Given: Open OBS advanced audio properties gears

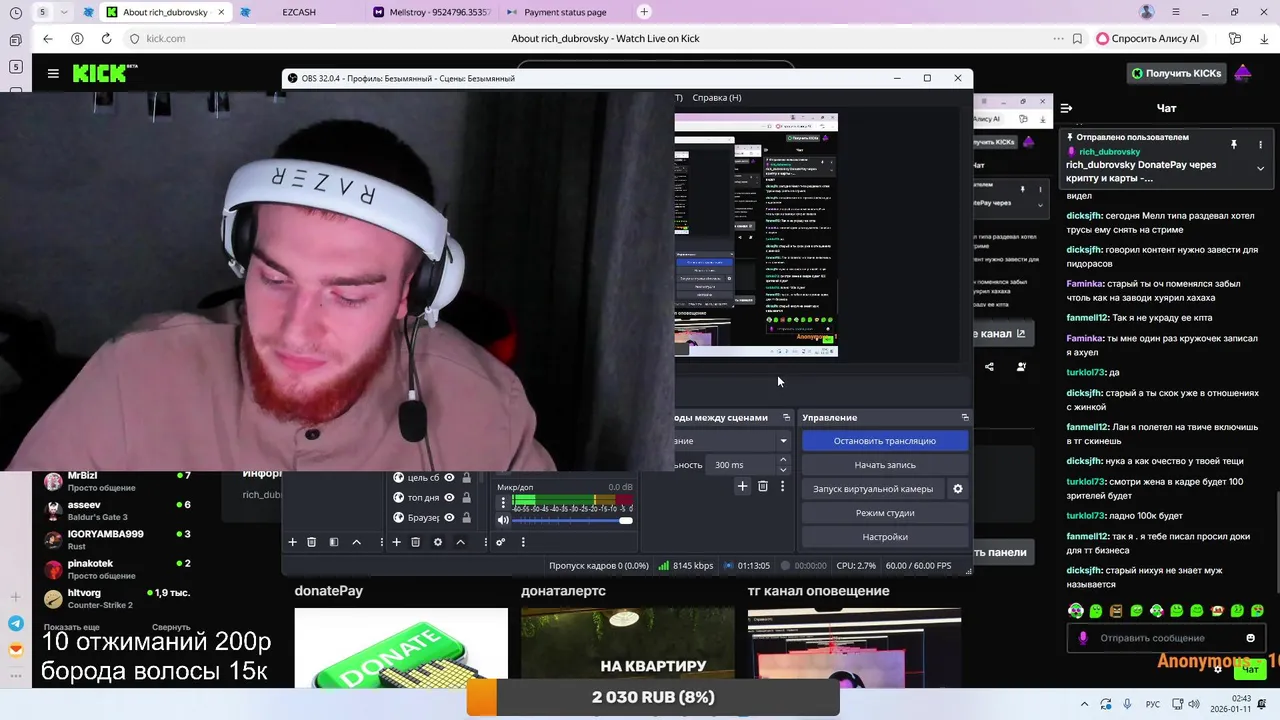Looking at the screenshot, I should [x=500, y=542].
